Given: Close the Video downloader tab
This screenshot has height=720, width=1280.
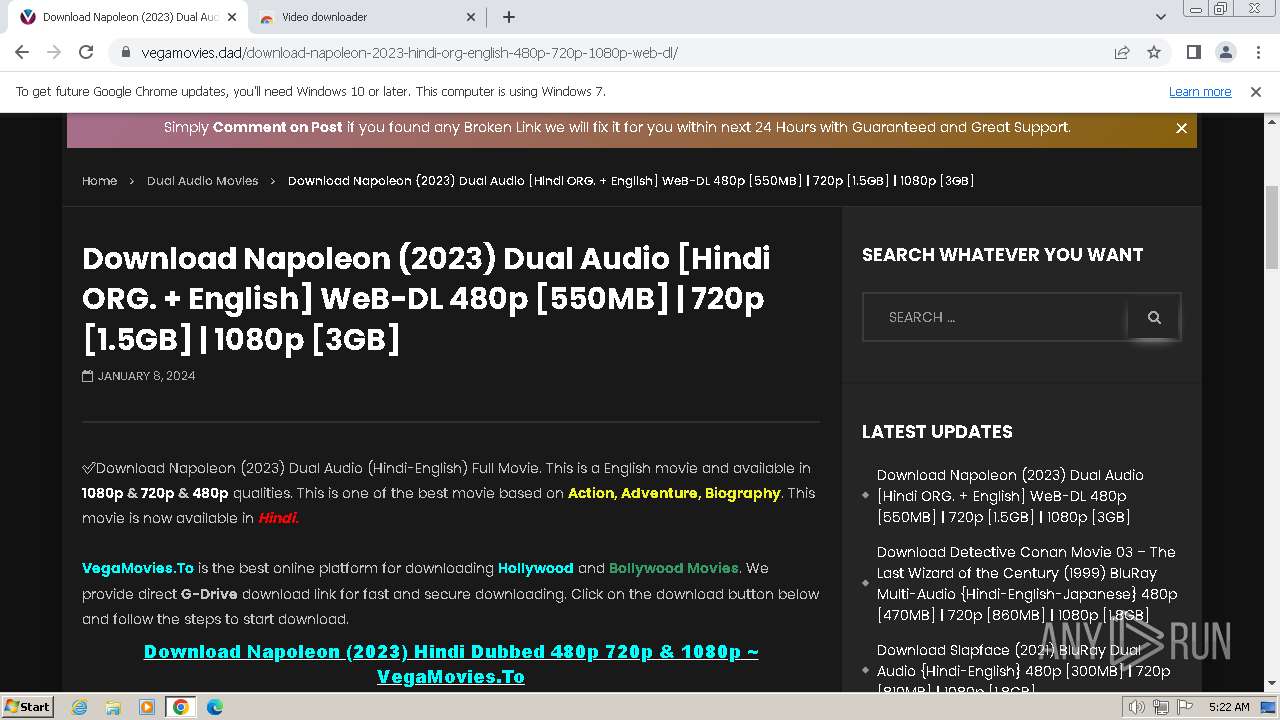Looking at the screenshot, I should (x=472, y=17).
